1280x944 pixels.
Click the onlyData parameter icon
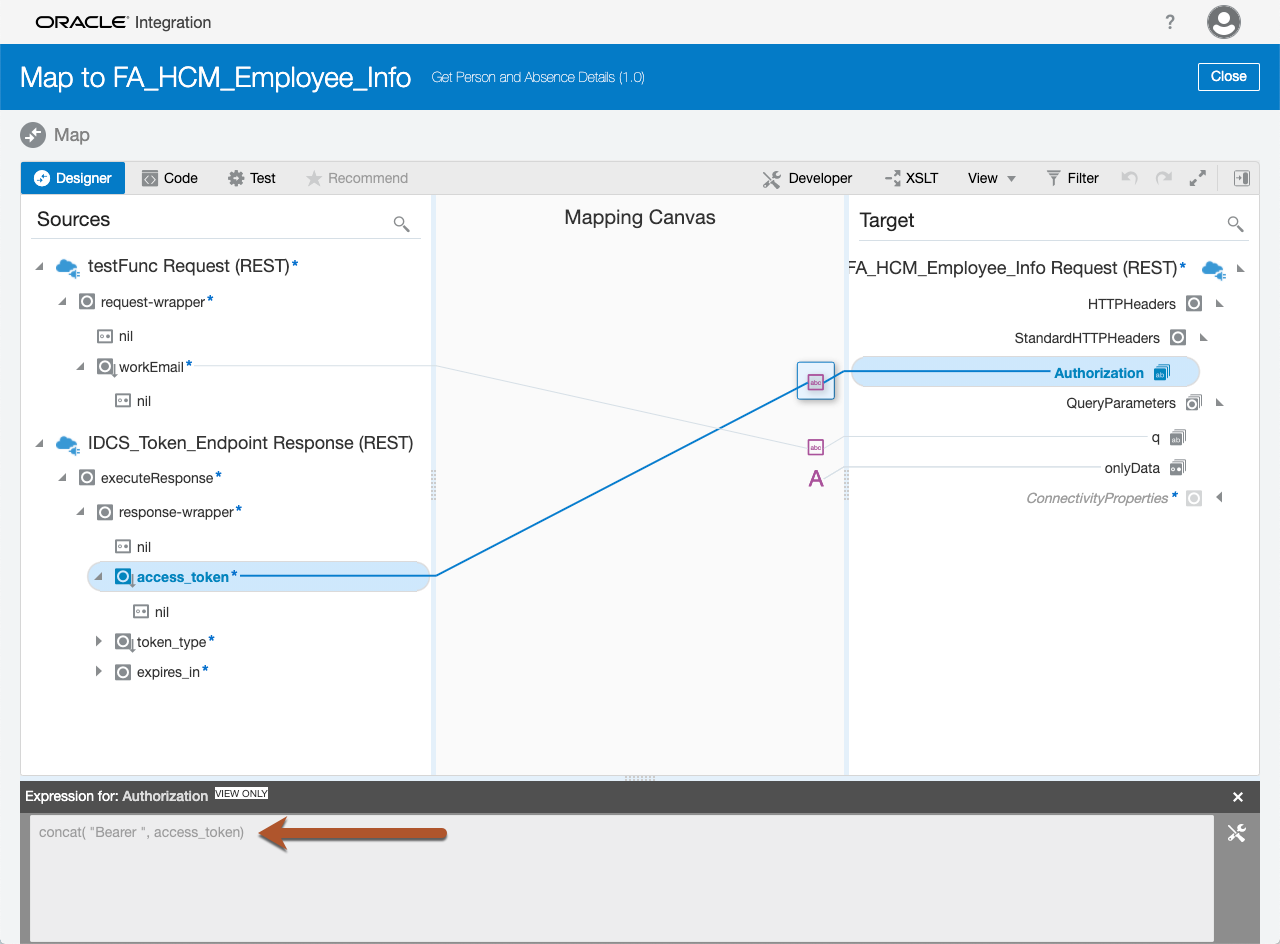click(x=1177, y=467)
